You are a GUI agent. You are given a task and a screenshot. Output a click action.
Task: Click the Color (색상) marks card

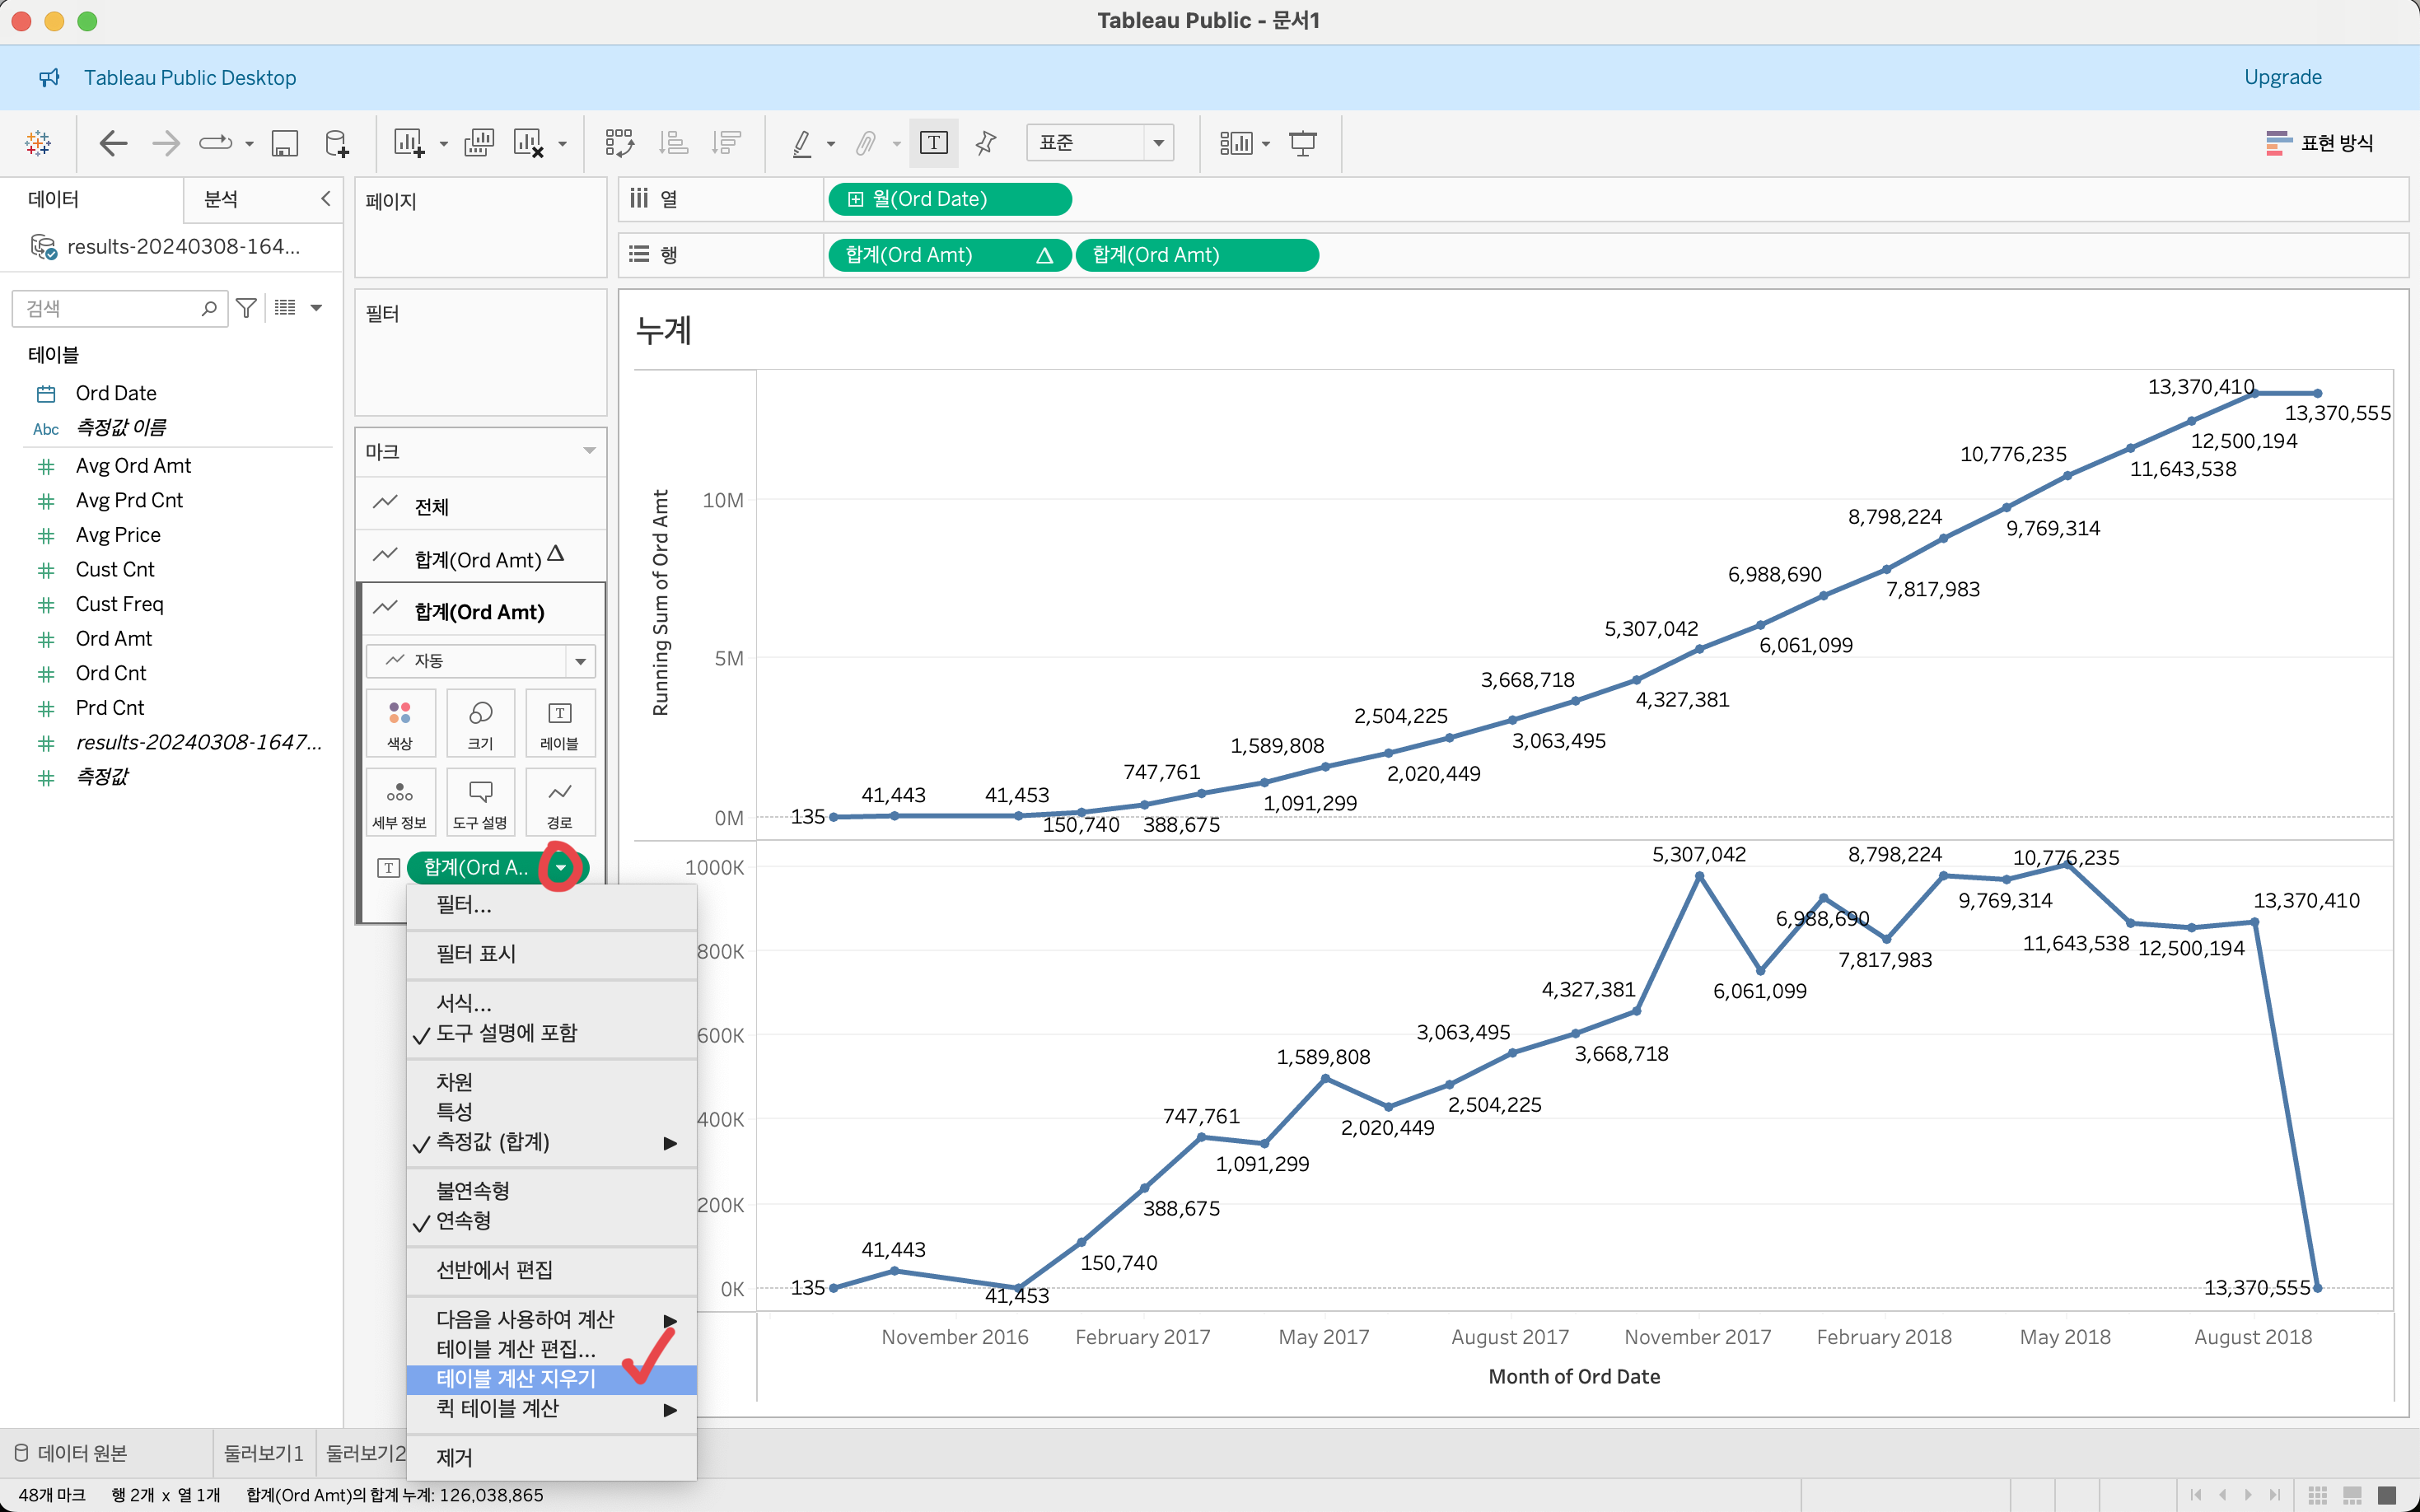point(400,723)
